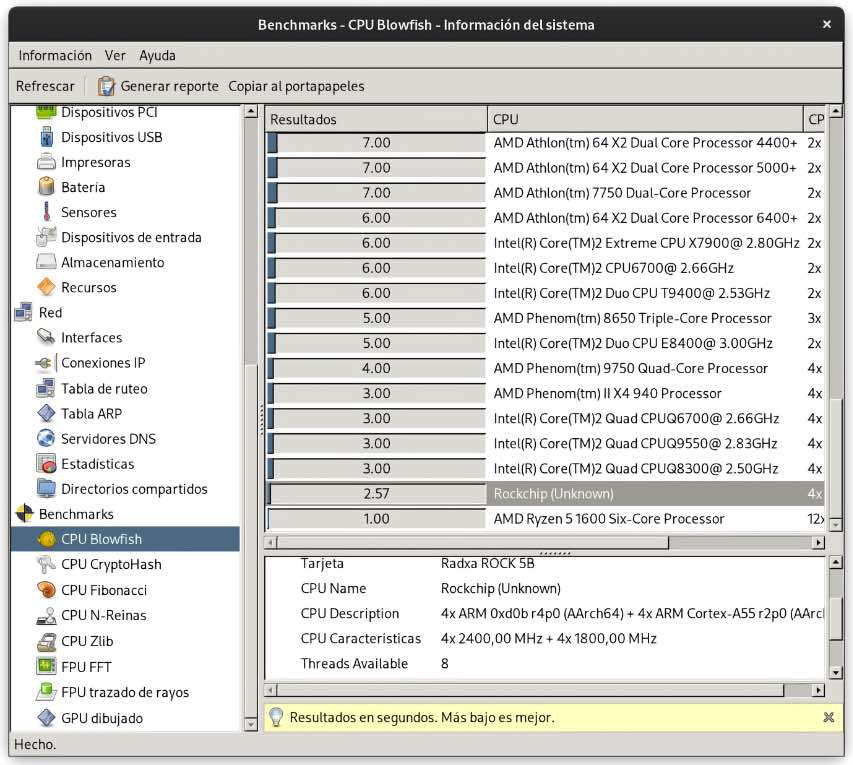Screen dimensions: 853x765
Task: Click the CPU Description row
Action: [x=545, y=613]
